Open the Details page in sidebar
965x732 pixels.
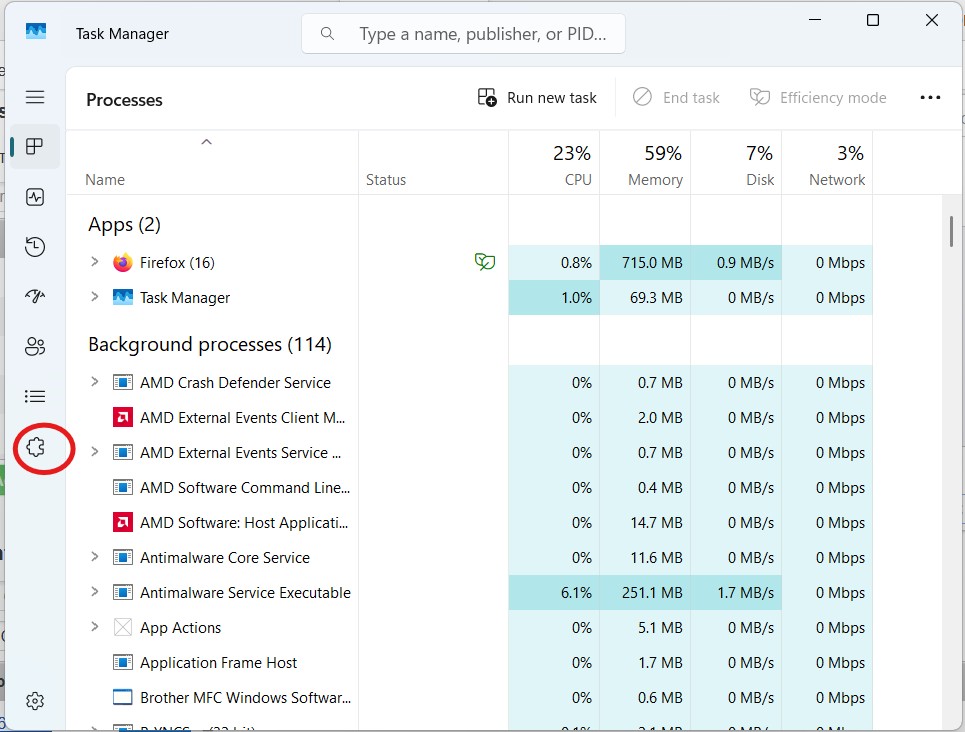pyautogui.click(x=35, y=397)
